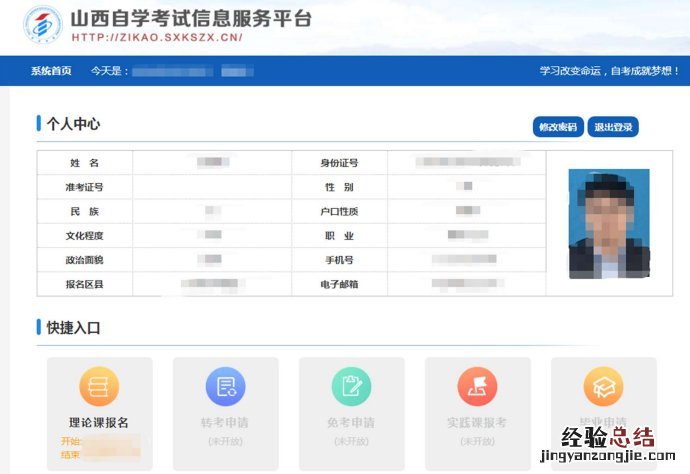
Task: Click the 修改密码 button
Action: pos(558,127)
